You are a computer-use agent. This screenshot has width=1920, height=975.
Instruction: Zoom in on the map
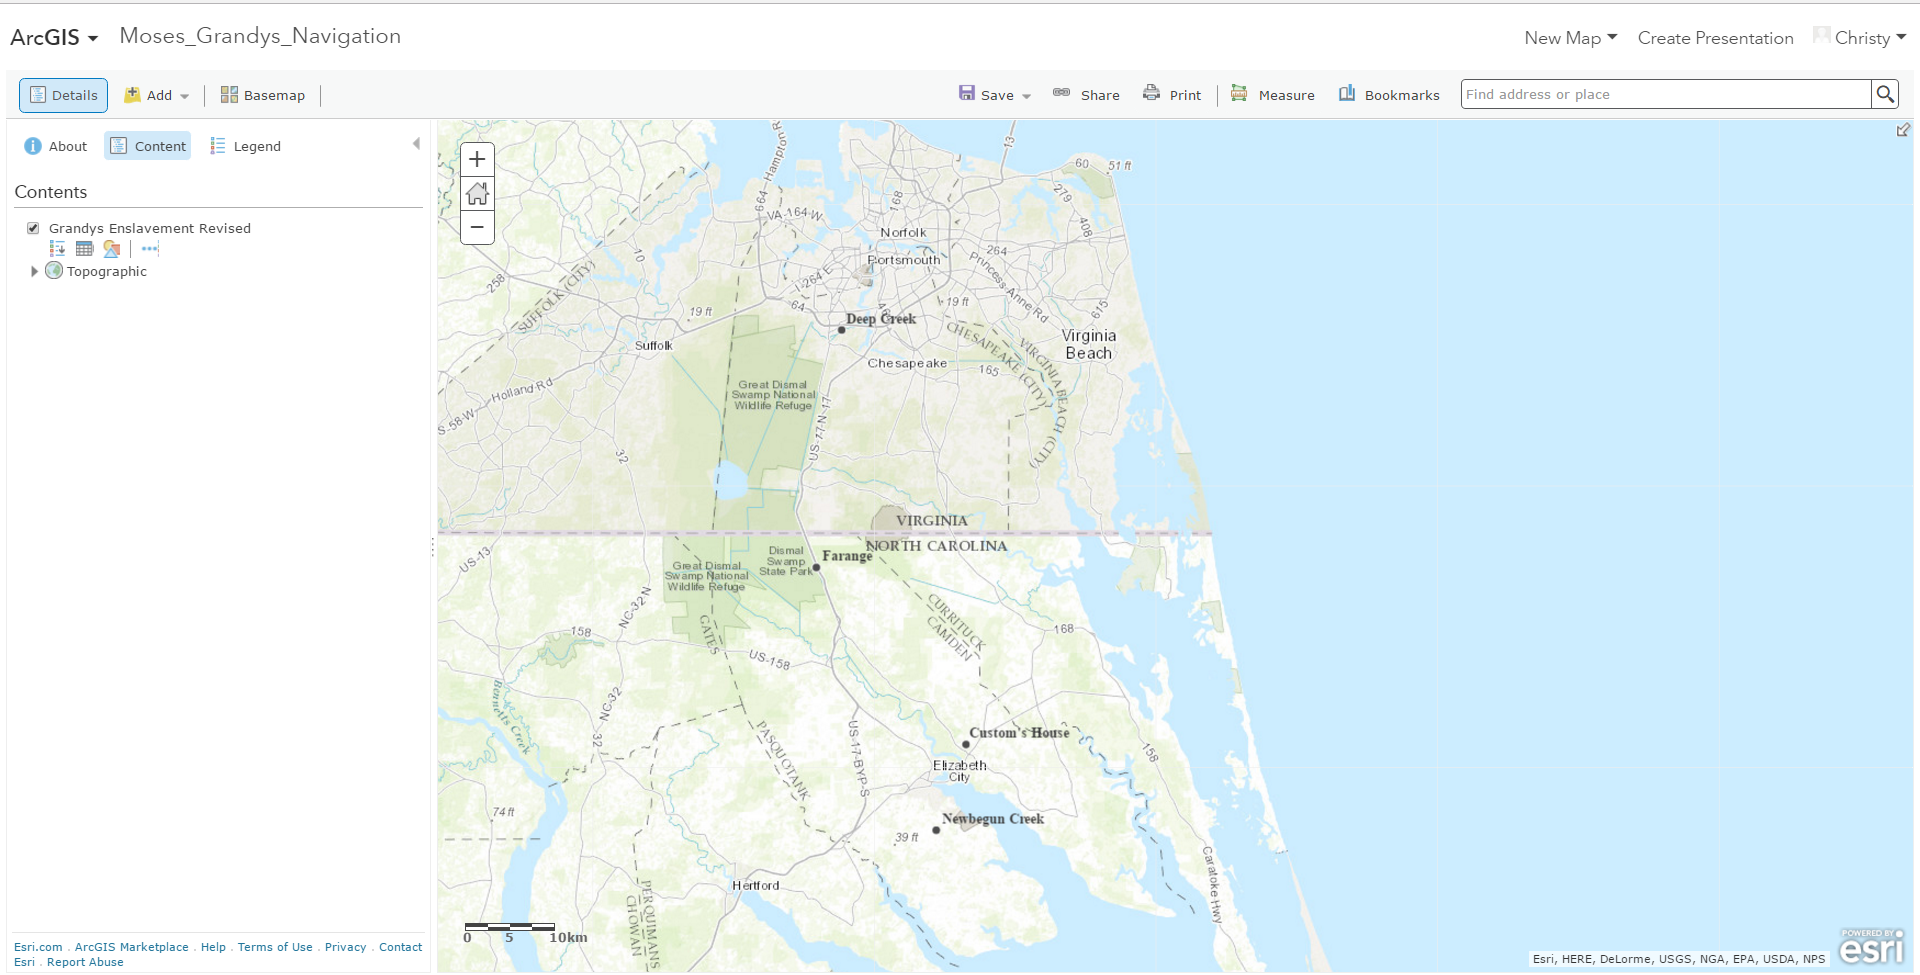click(477, 159)
